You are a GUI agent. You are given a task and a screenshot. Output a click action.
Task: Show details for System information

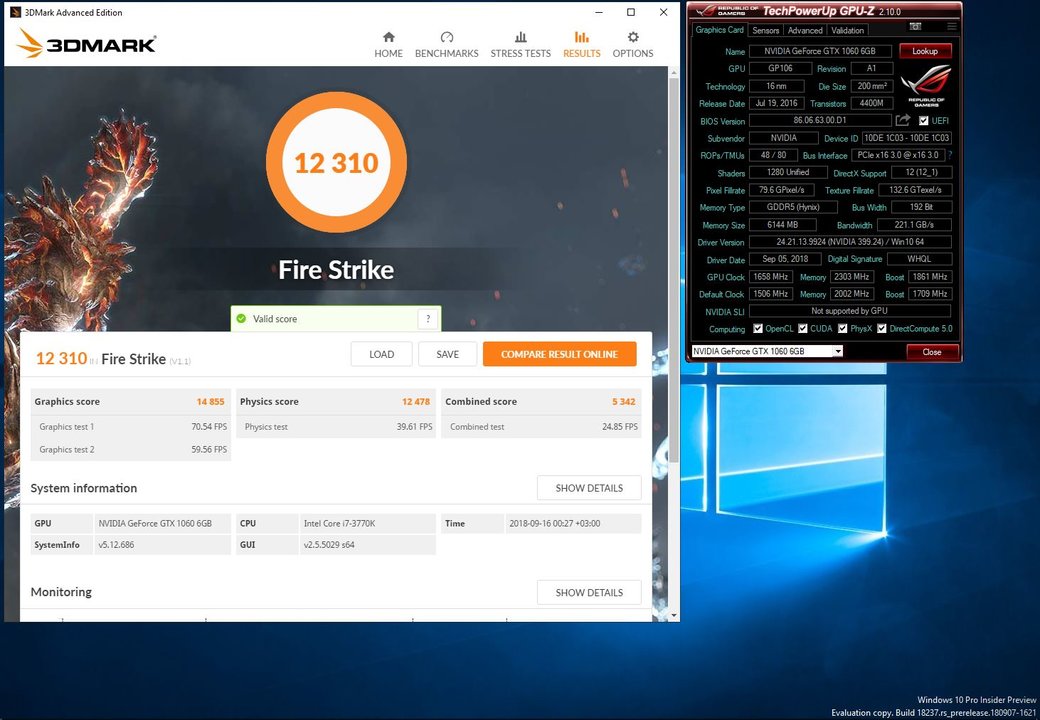click(589, 488)
